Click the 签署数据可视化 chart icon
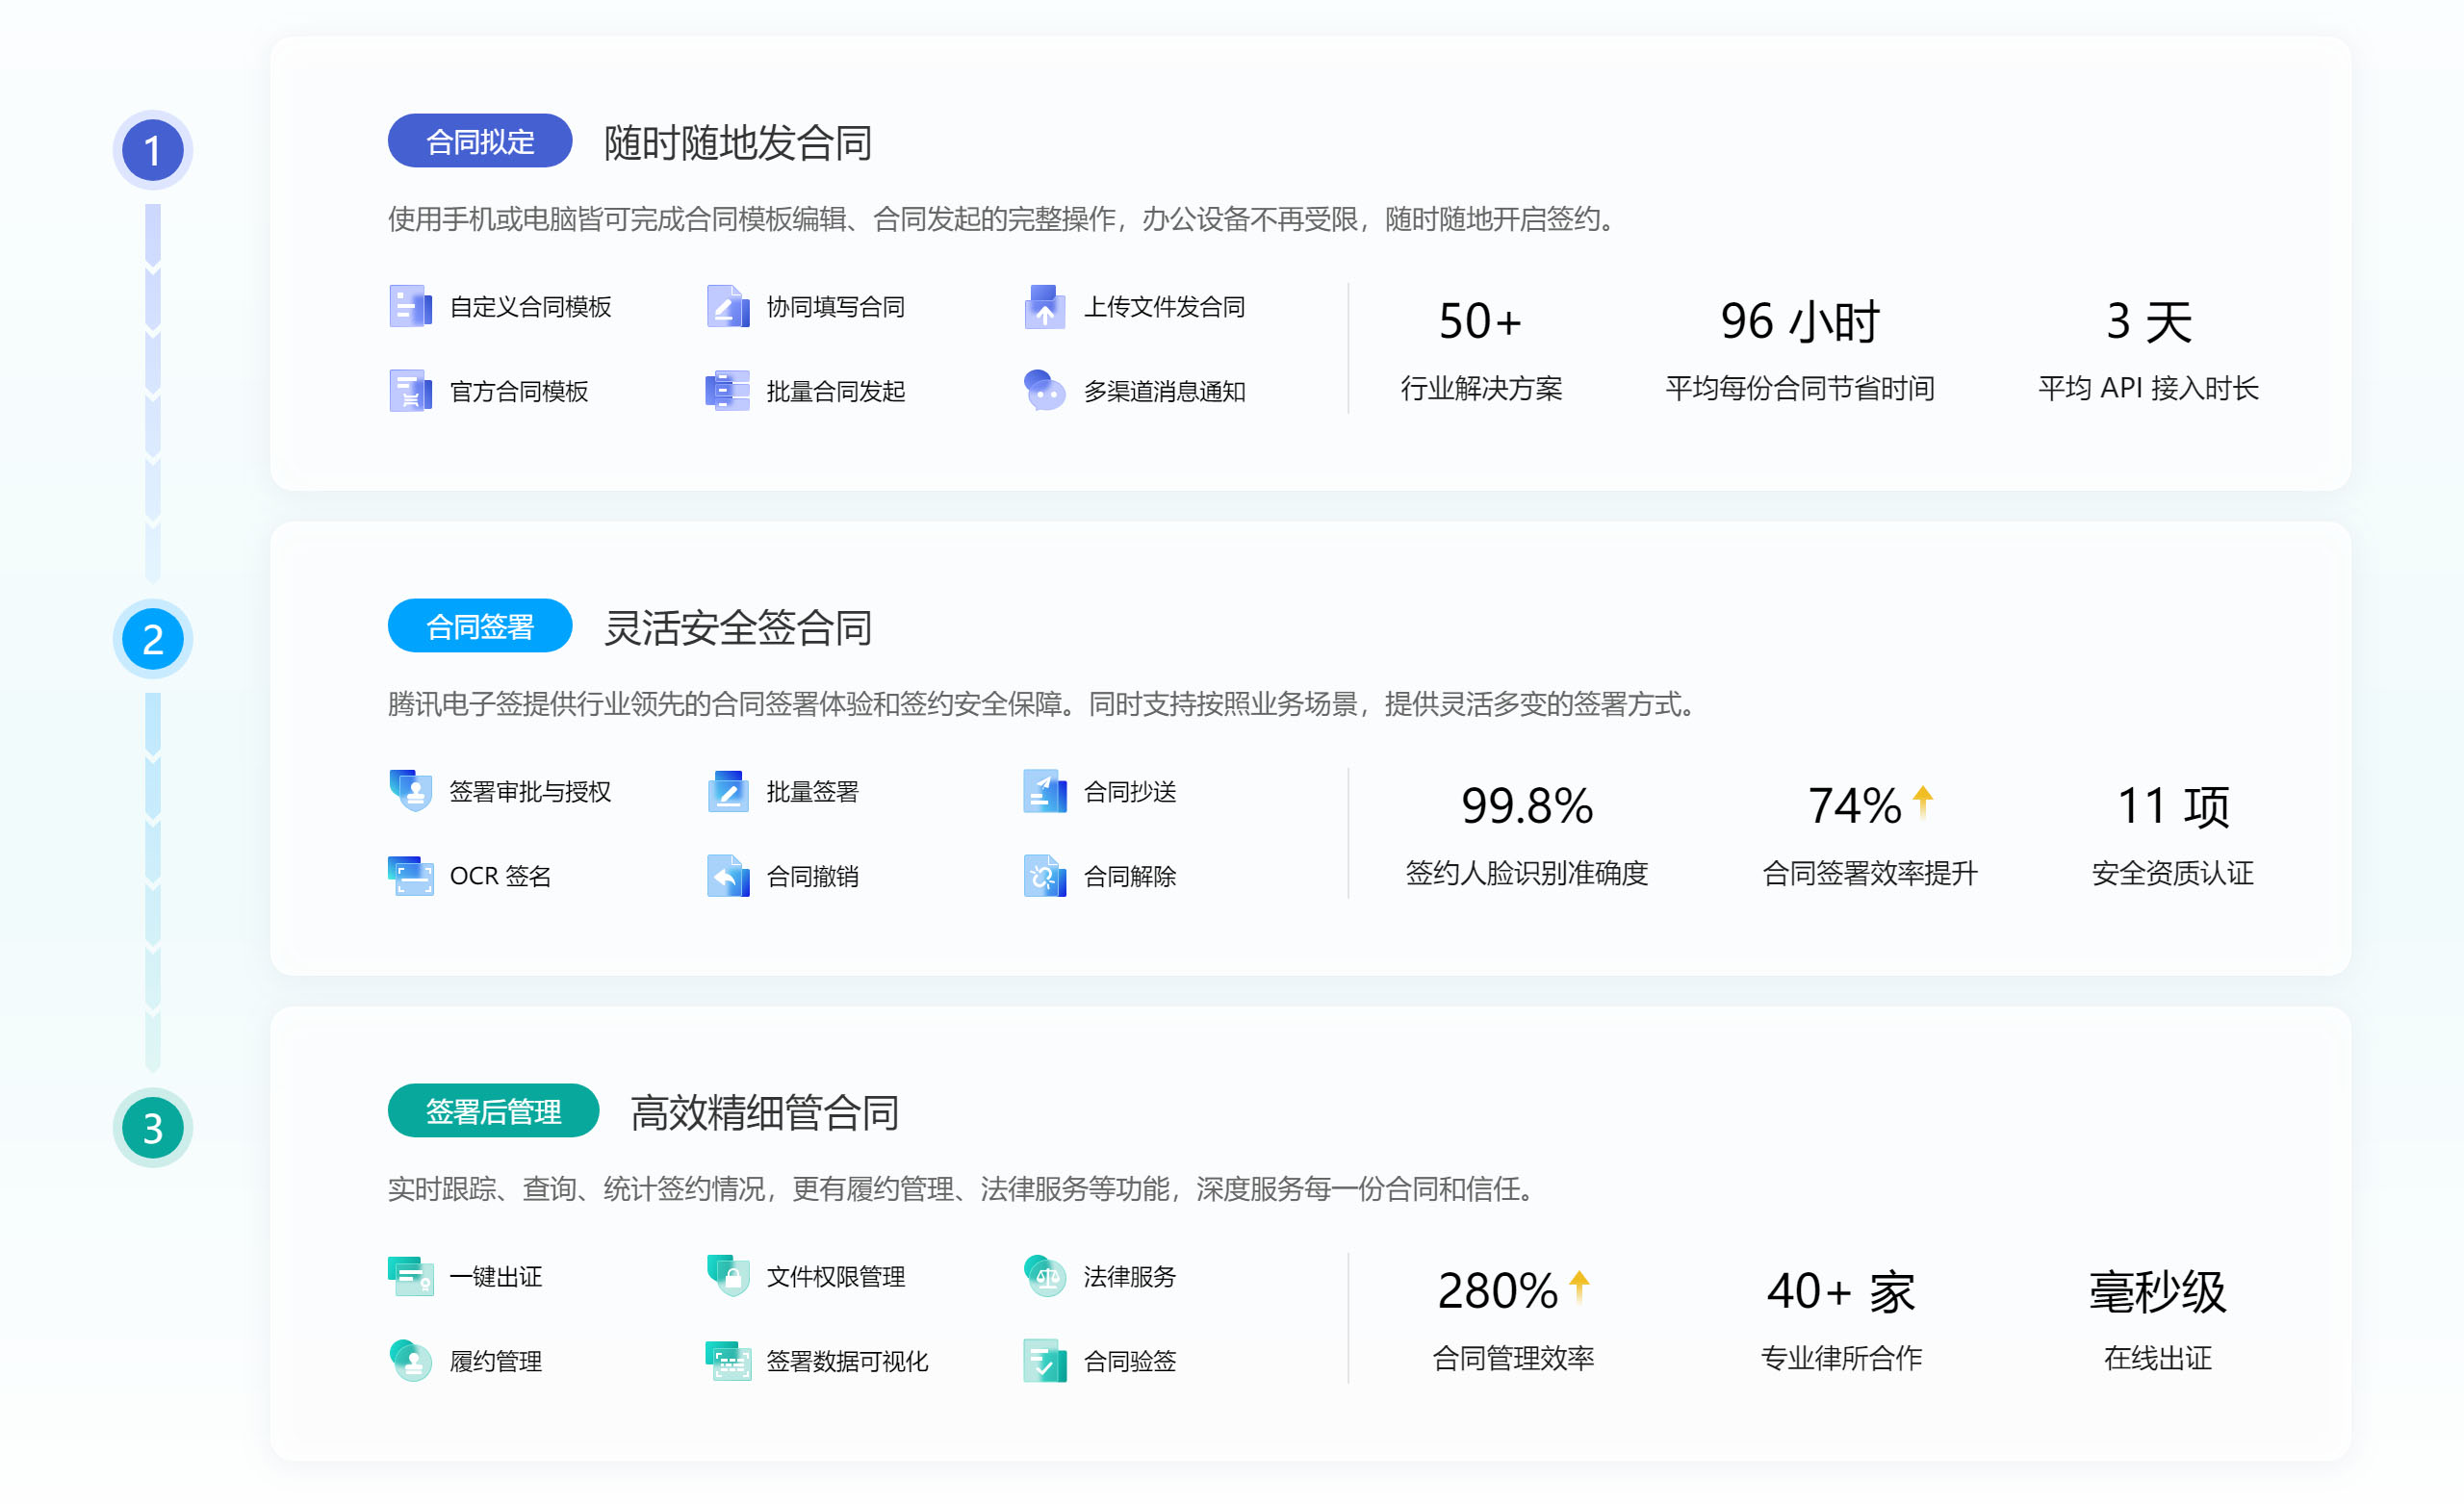The height and width of the screenshot is (1504, 2464). pyautogui.click(x=727, y=1361)
